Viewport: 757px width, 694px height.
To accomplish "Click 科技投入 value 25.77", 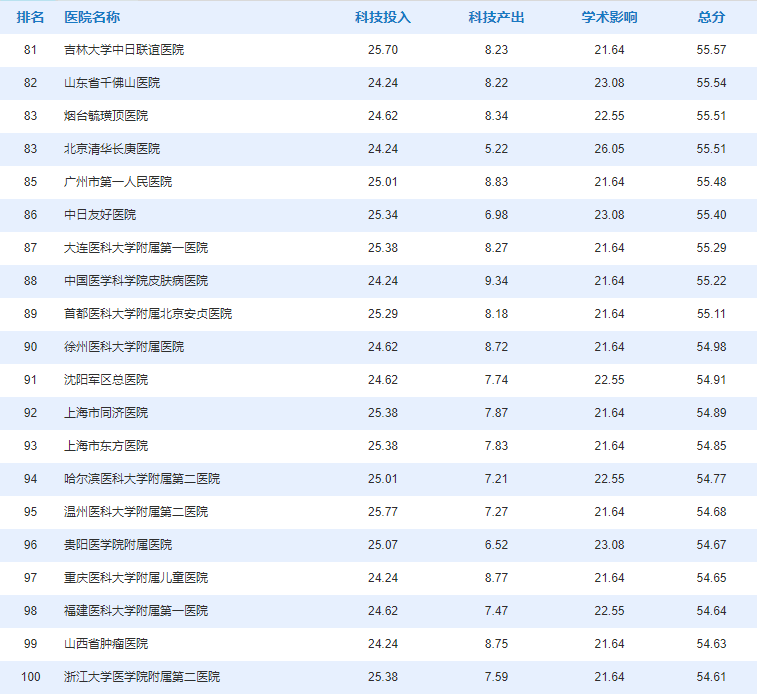I will [x=383, y=512].
